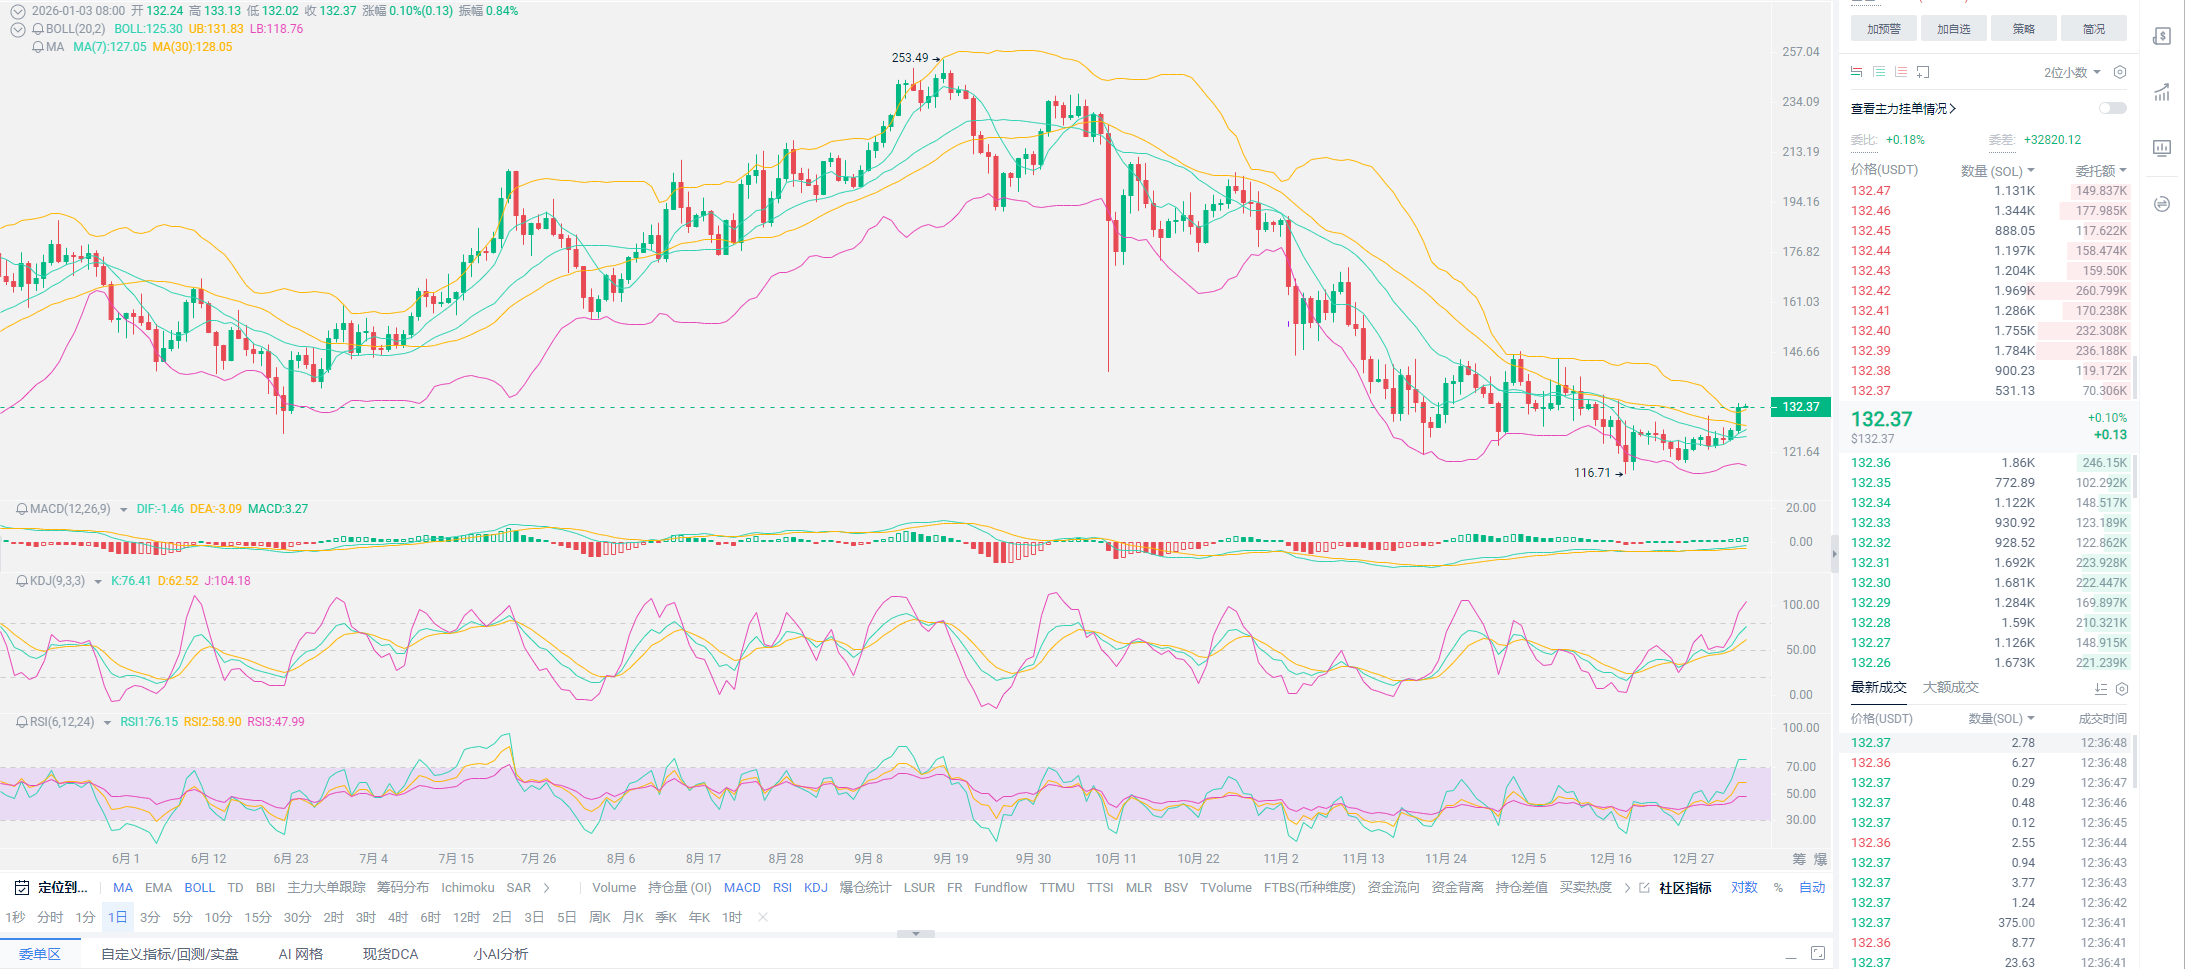This screenshot has width=2185, height=969.
Task: Show only sell orders in order book
Action: 1901,72
